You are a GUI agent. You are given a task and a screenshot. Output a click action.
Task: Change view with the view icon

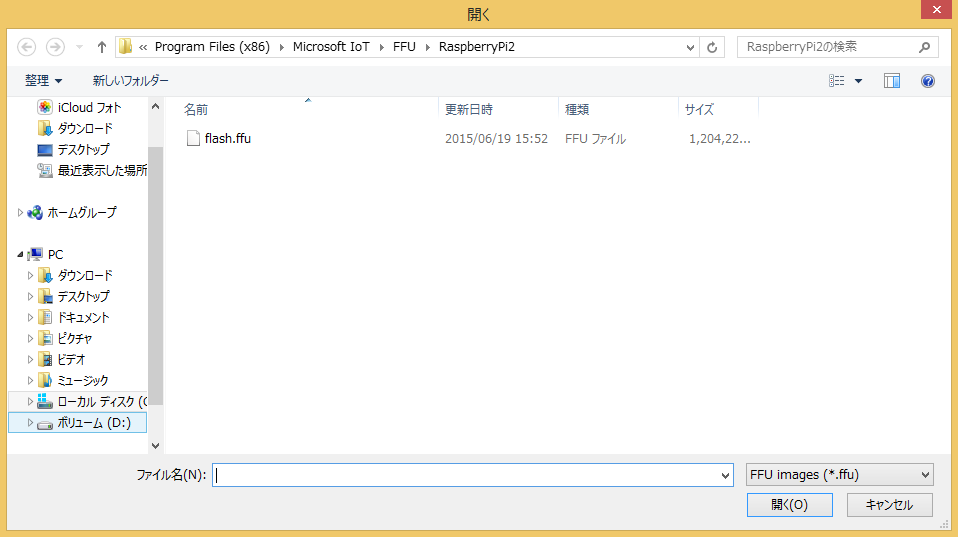(836, 81)
